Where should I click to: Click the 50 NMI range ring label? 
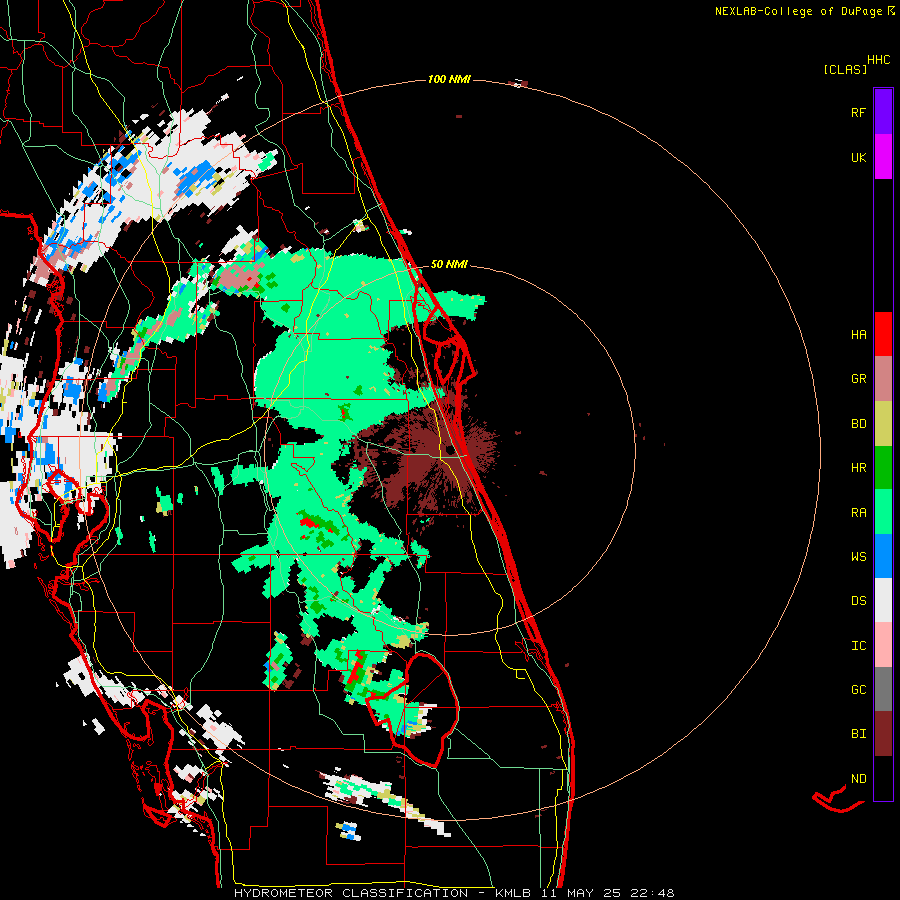point(449,264)
